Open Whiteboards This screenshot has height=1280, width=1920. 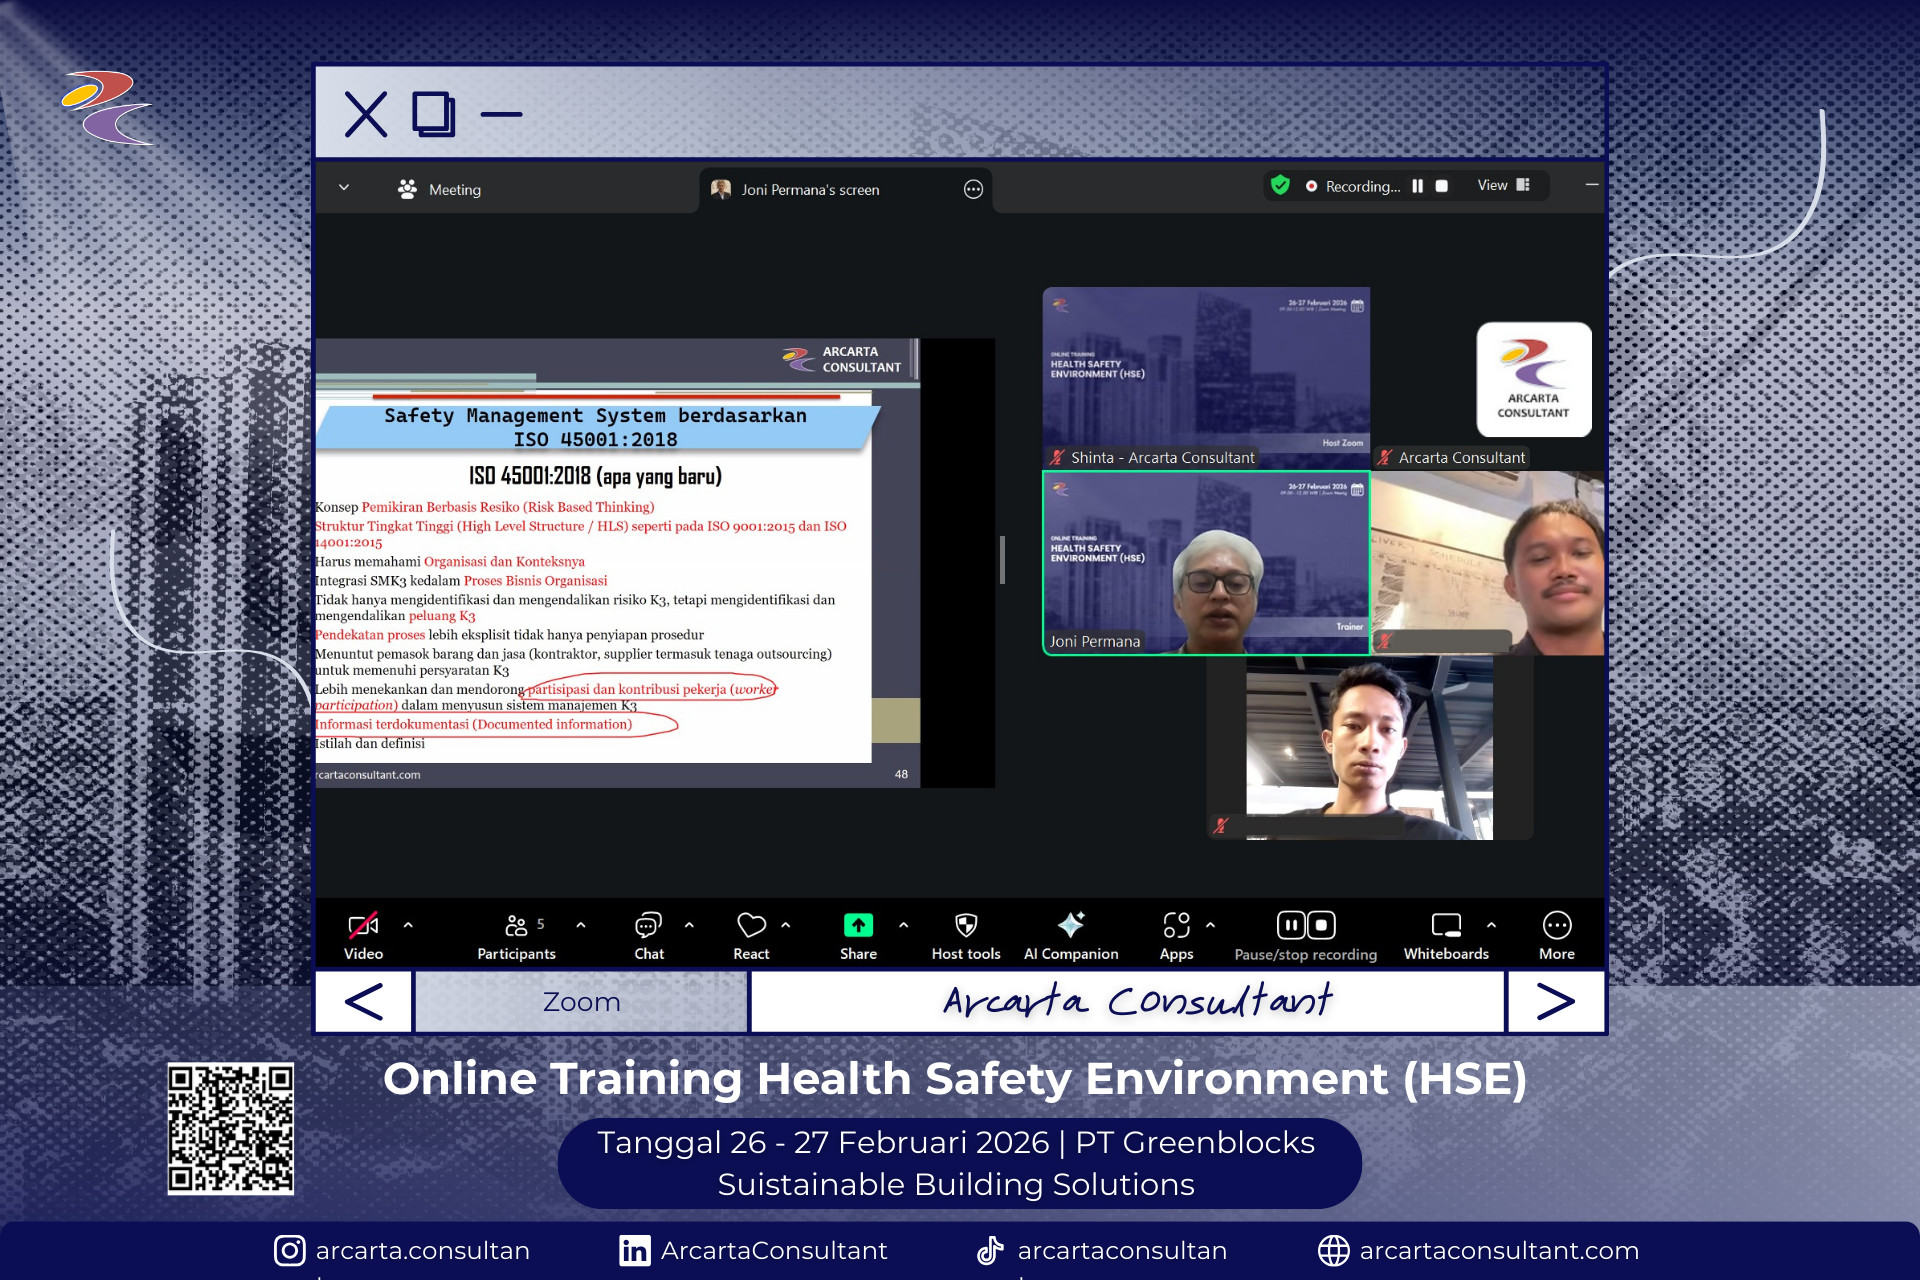click(1446, 926)
